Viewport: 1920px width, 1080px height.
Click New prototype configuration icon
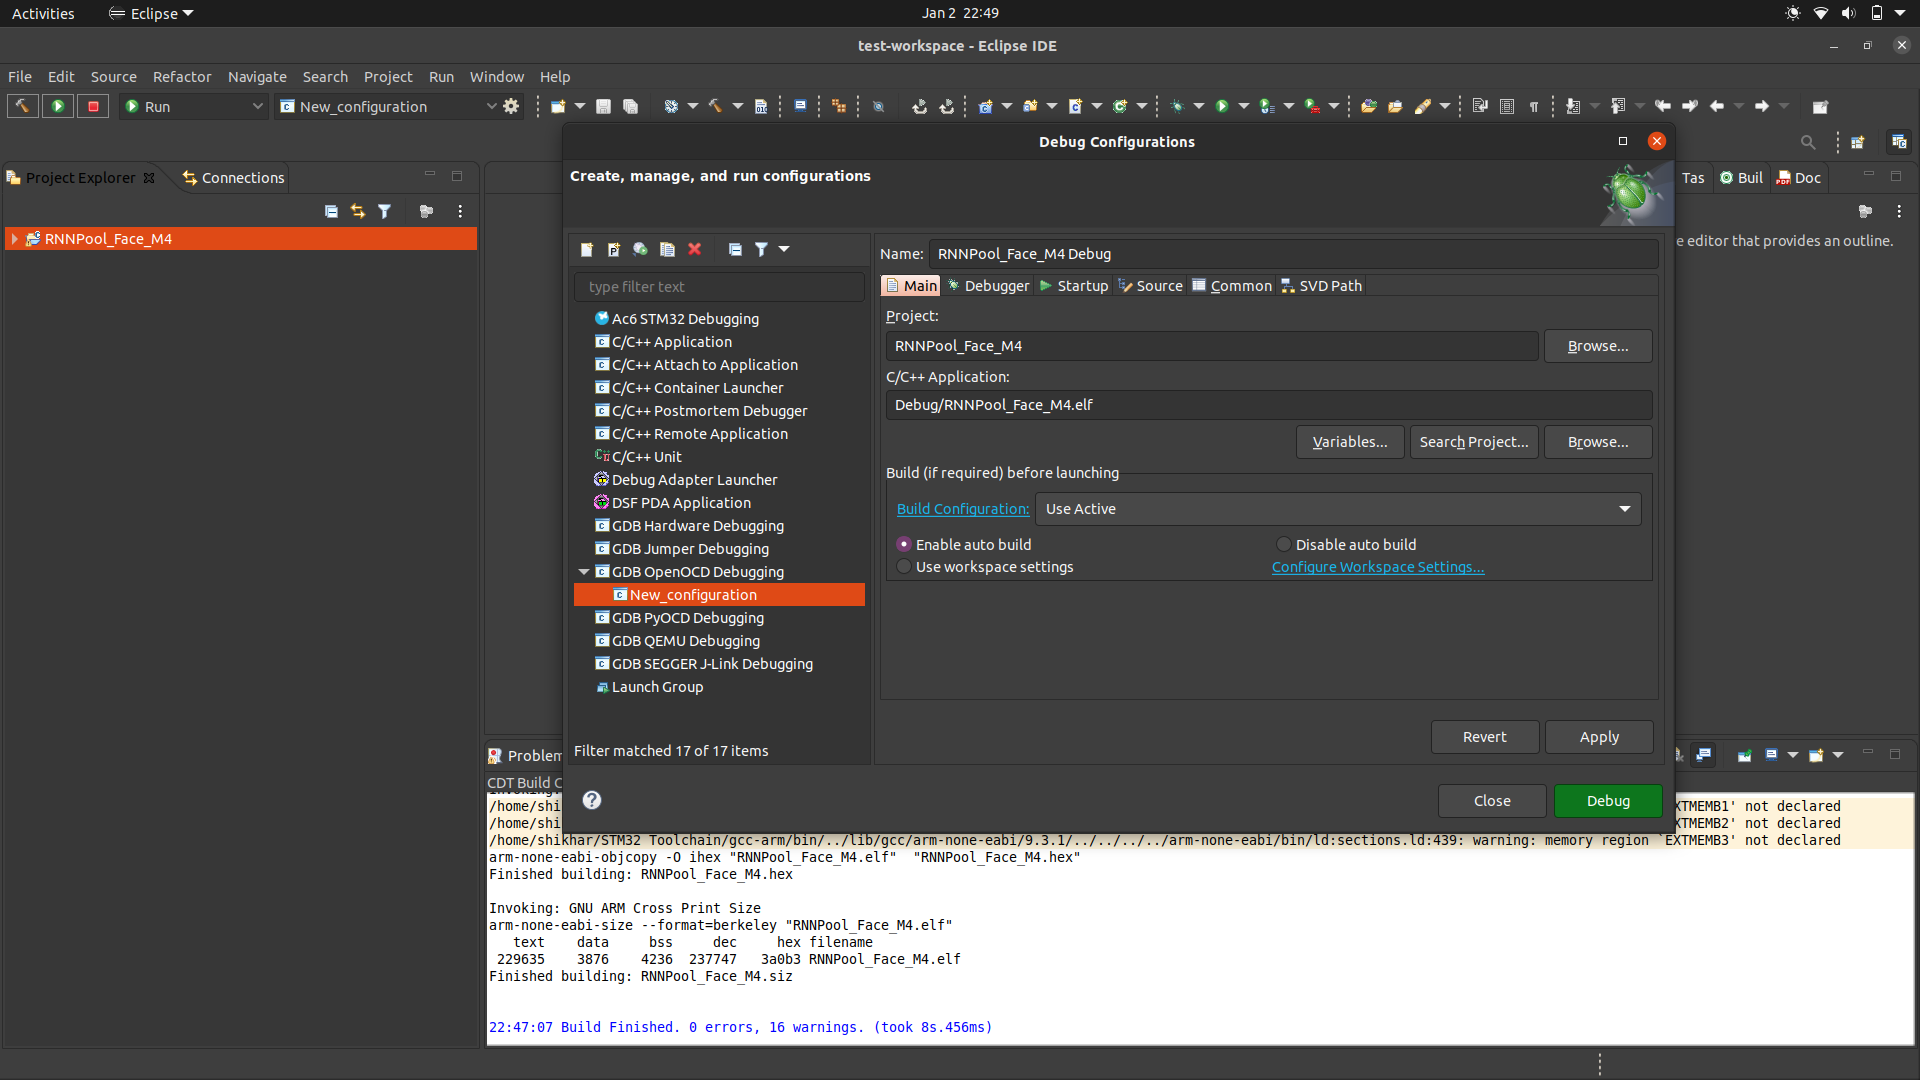coord(614,250)
